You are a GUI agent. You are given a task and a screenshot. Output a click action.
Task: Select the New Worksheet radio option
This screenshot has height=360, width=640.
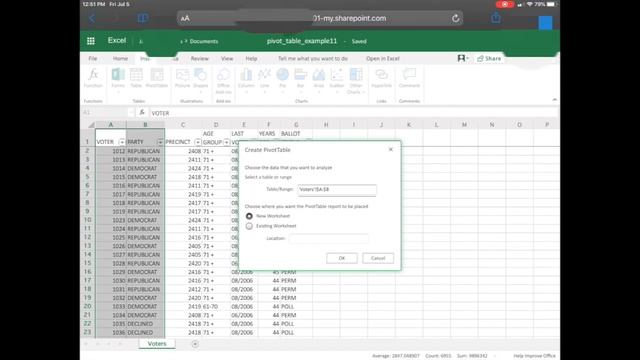[x=249, y=216]
